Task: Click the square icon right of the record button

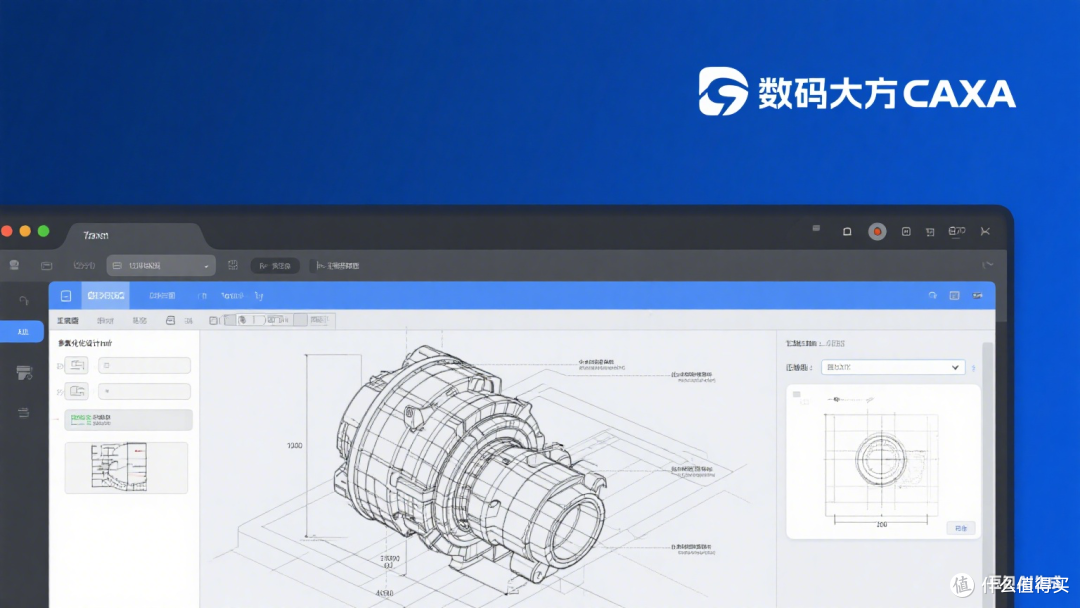Action: 906,231
